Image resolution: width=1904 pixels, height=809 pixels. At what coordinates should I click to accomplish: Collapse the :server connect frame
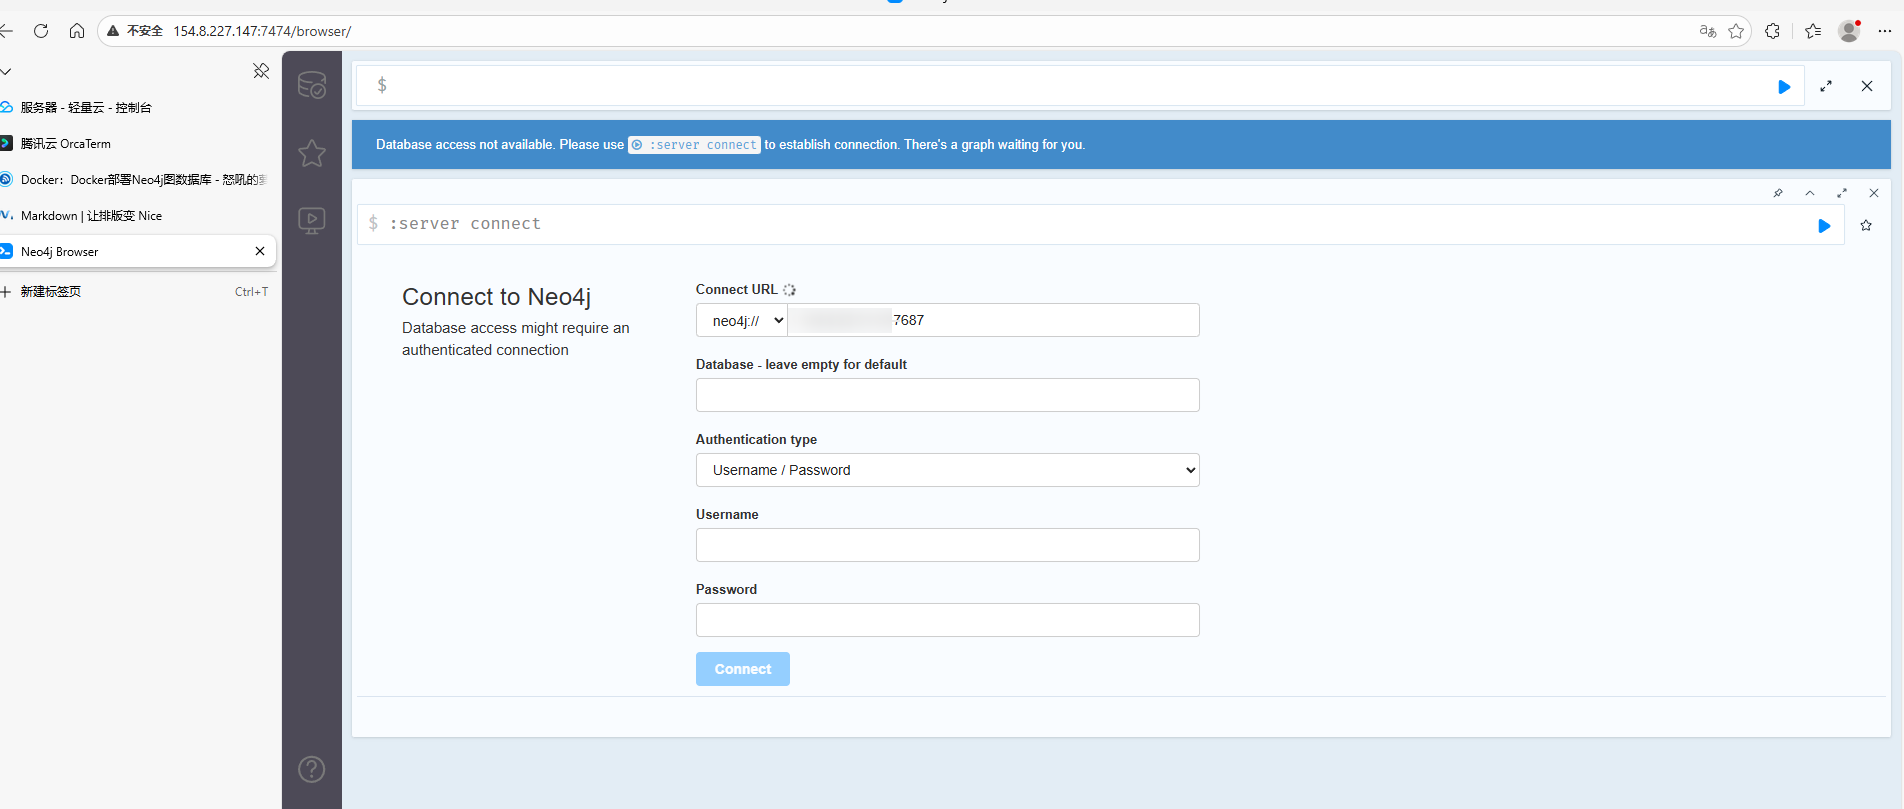(x=1810, y=193)
